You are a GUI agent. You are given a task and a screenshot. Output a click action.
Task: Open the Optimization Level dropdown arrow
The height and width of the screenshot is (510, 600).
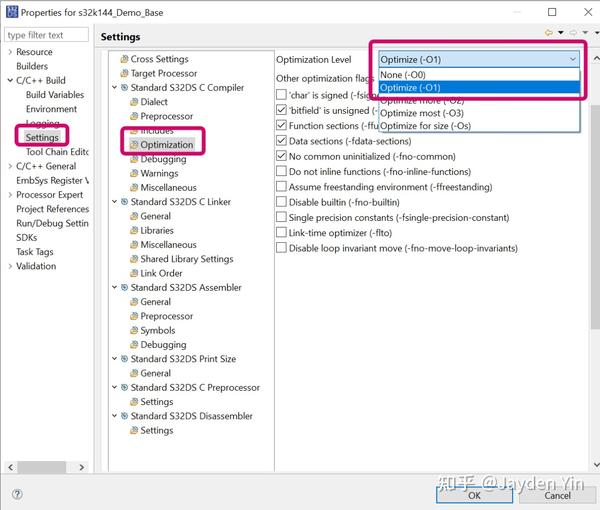point(572,59)
